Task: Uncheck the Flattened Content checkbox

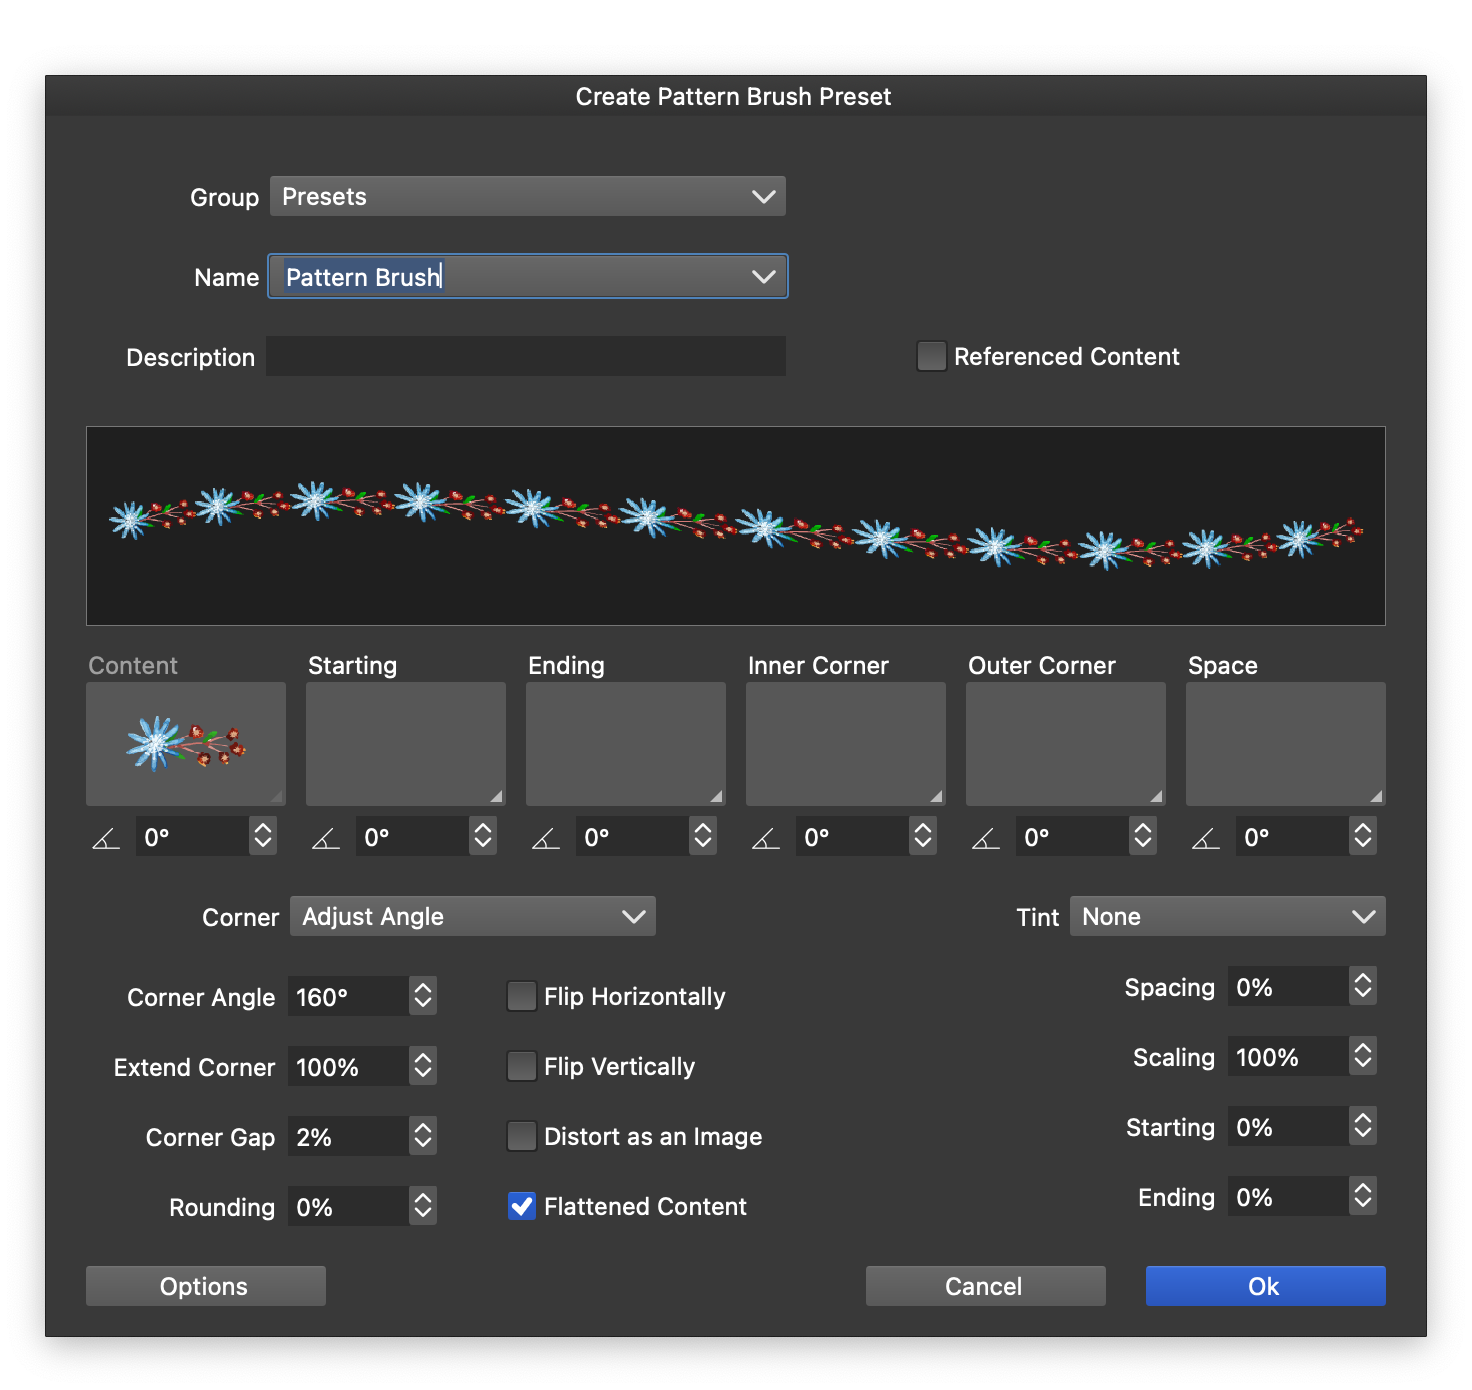Action: pos(522,1207)
